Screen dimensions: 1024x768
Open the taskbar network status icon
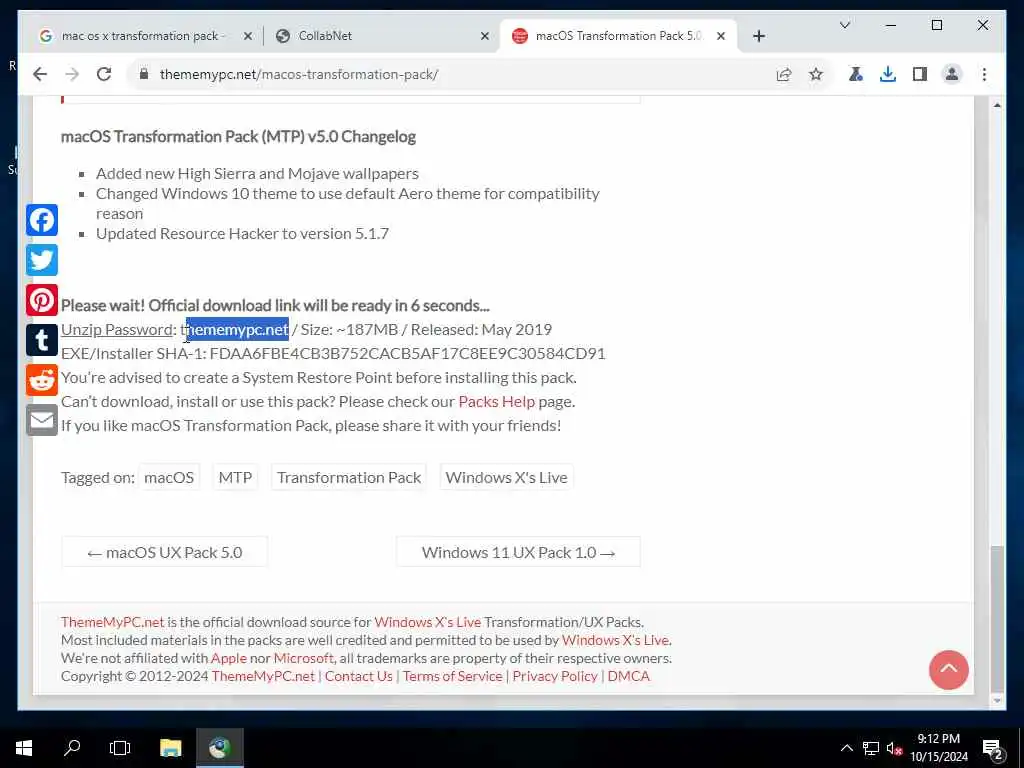tap(871, 748)
